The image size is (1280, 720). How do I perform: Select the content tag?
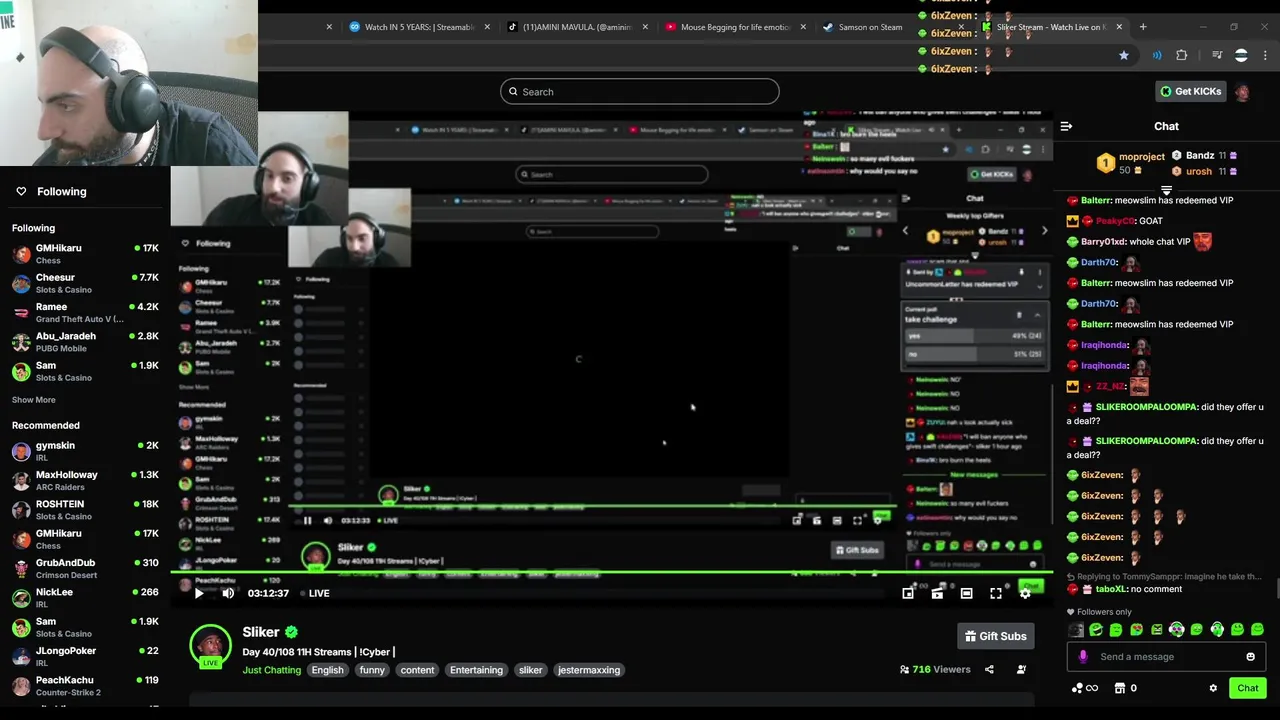point(417,670)
